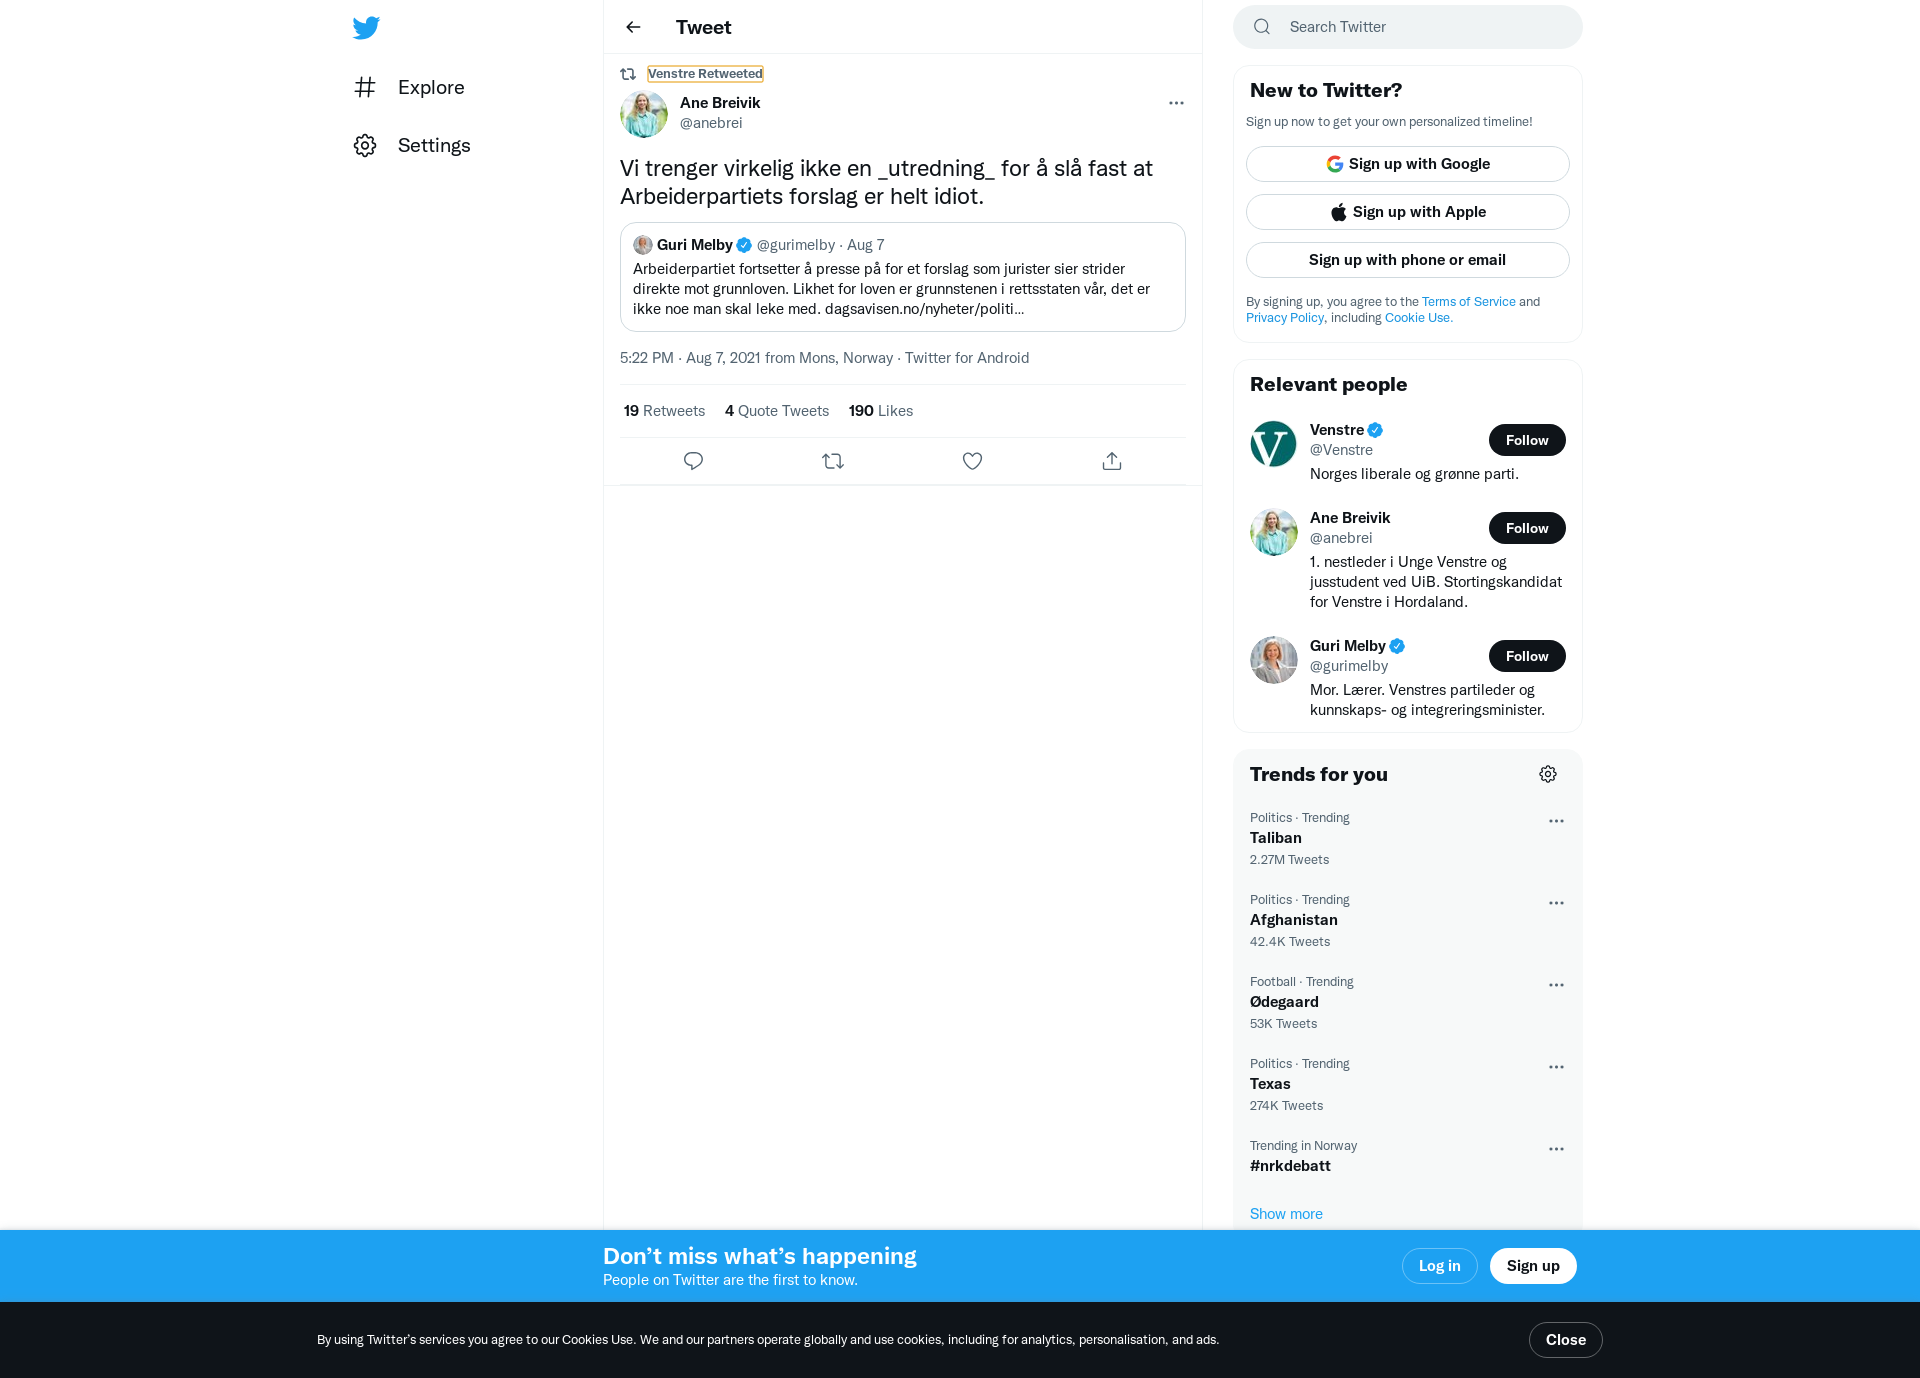Click the retweet icon below the tweet
The width and height of the screenshot is (1920, 1378).
833,461
